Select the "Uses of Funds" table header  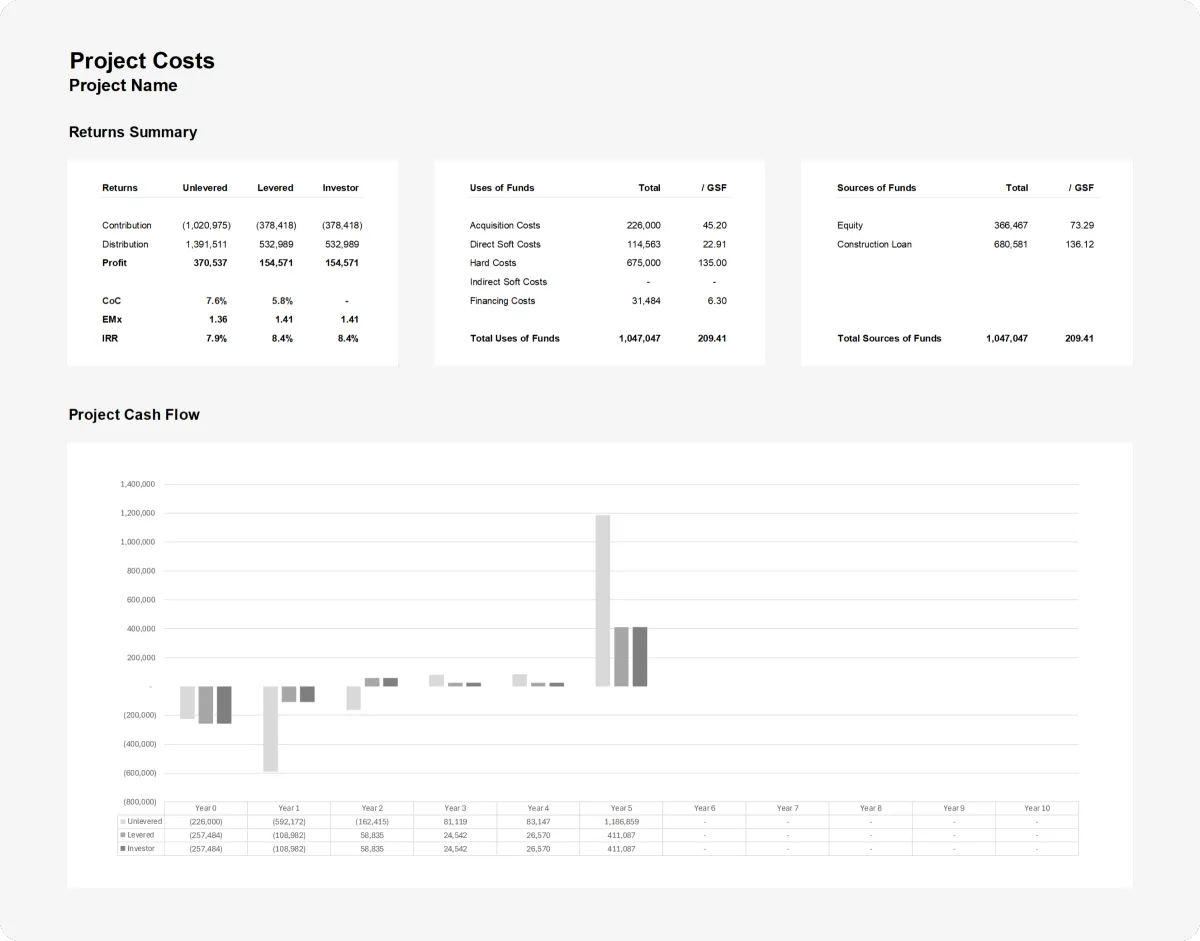(x=502, y=188)
